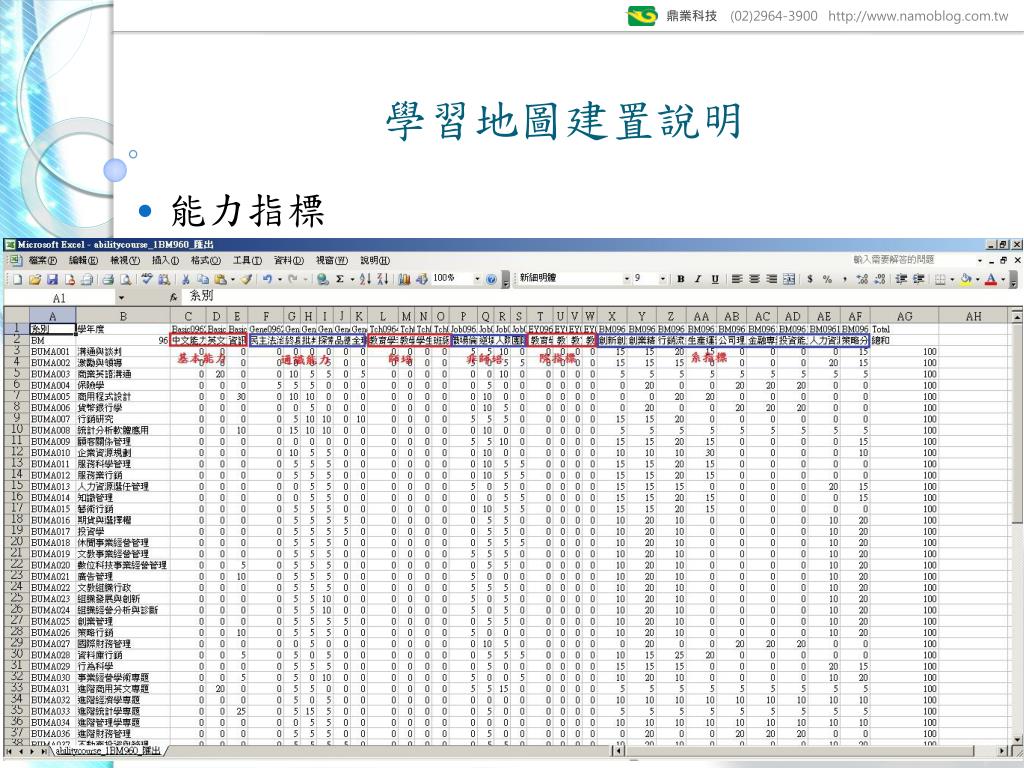This screenshot has width=1024, height=768.
Task: Click the Insert Function fx icon
Action: click(x=174, y=297)
